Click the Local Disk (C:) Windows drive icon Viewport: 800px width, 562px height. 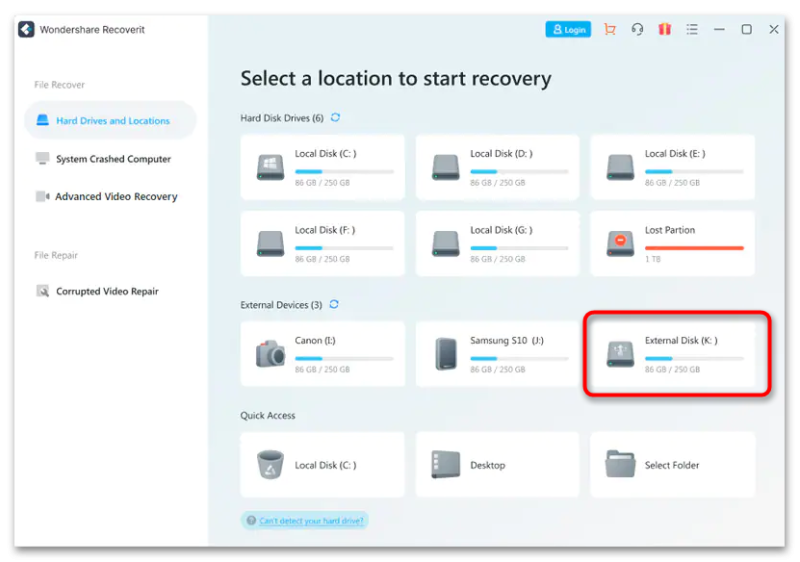(270, 167)
